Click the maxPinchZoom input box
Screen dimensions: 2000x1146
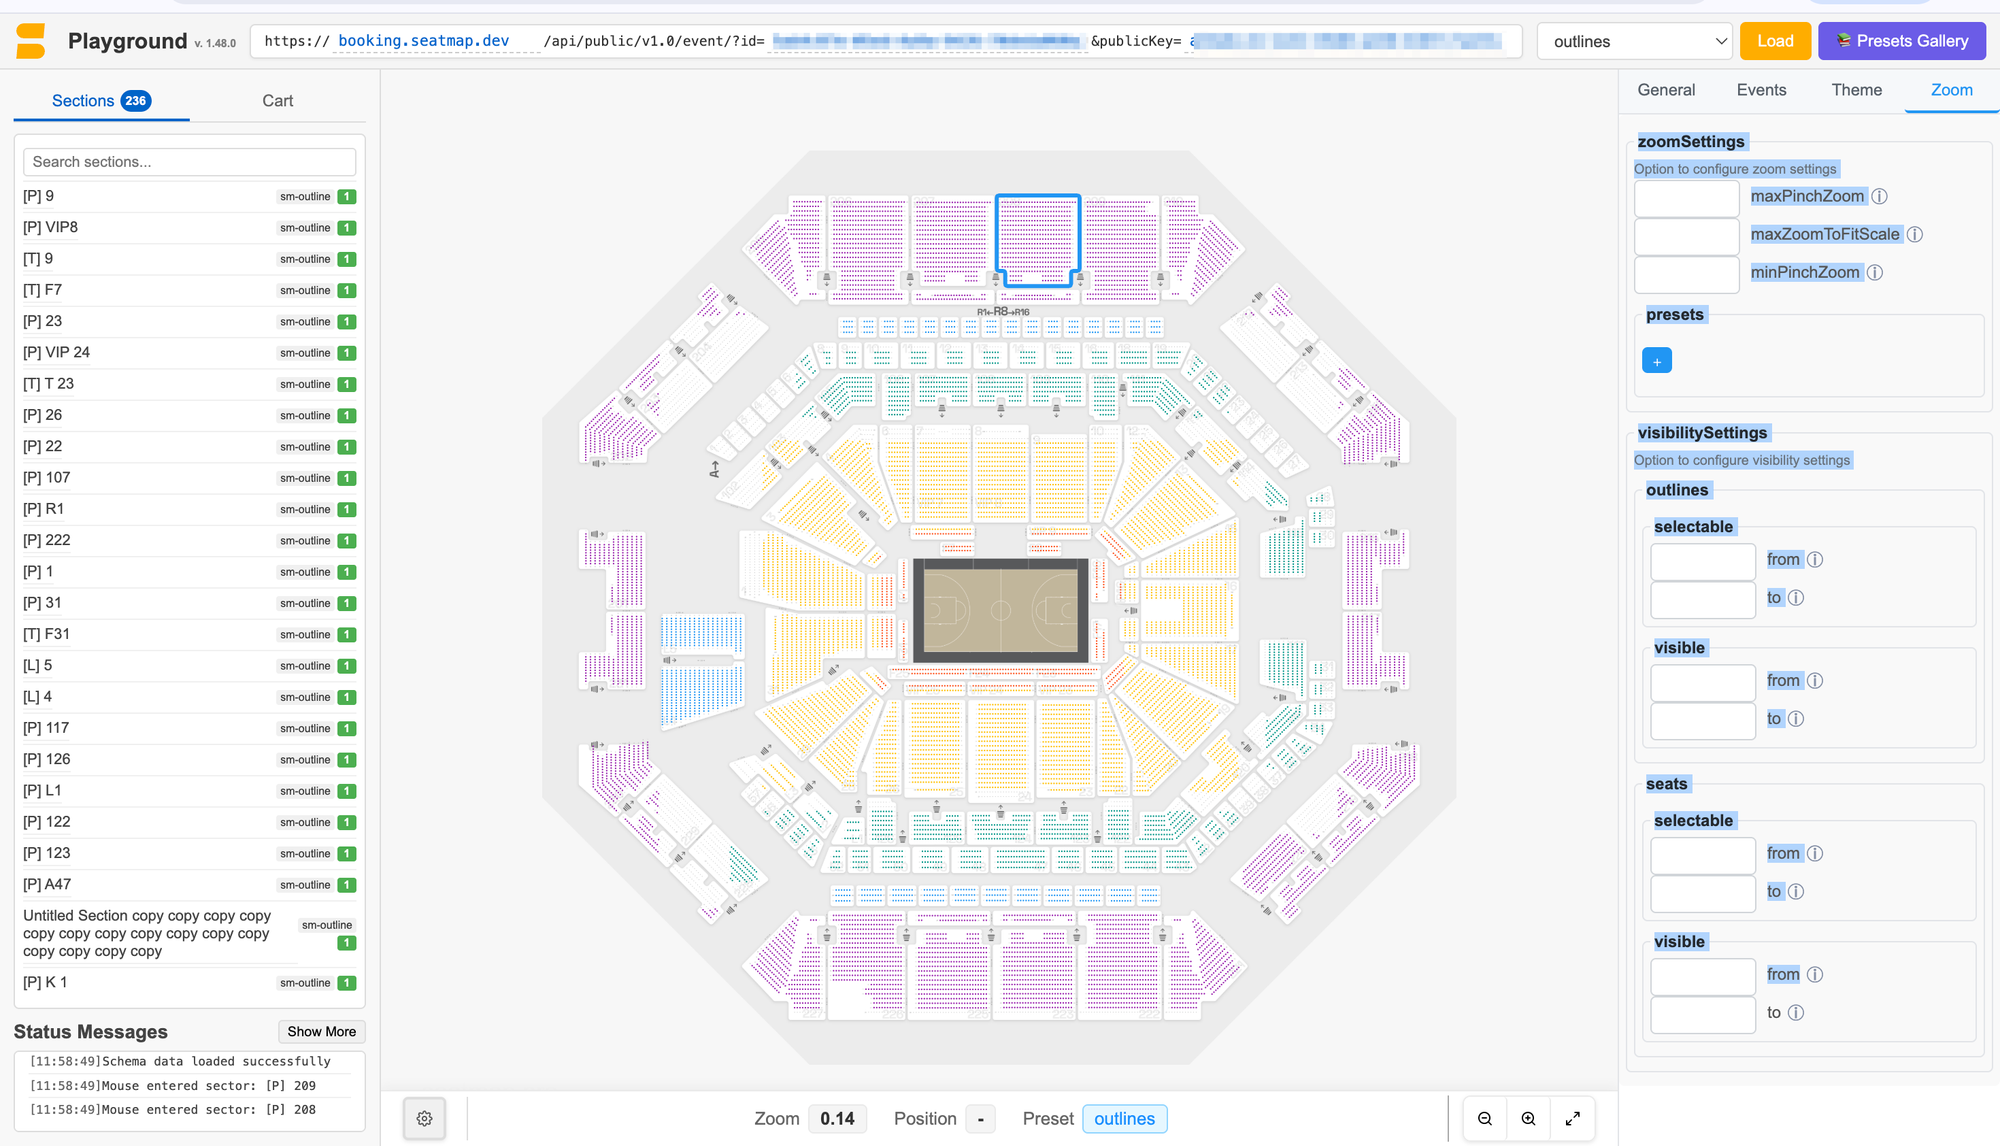click(1686, 198)
